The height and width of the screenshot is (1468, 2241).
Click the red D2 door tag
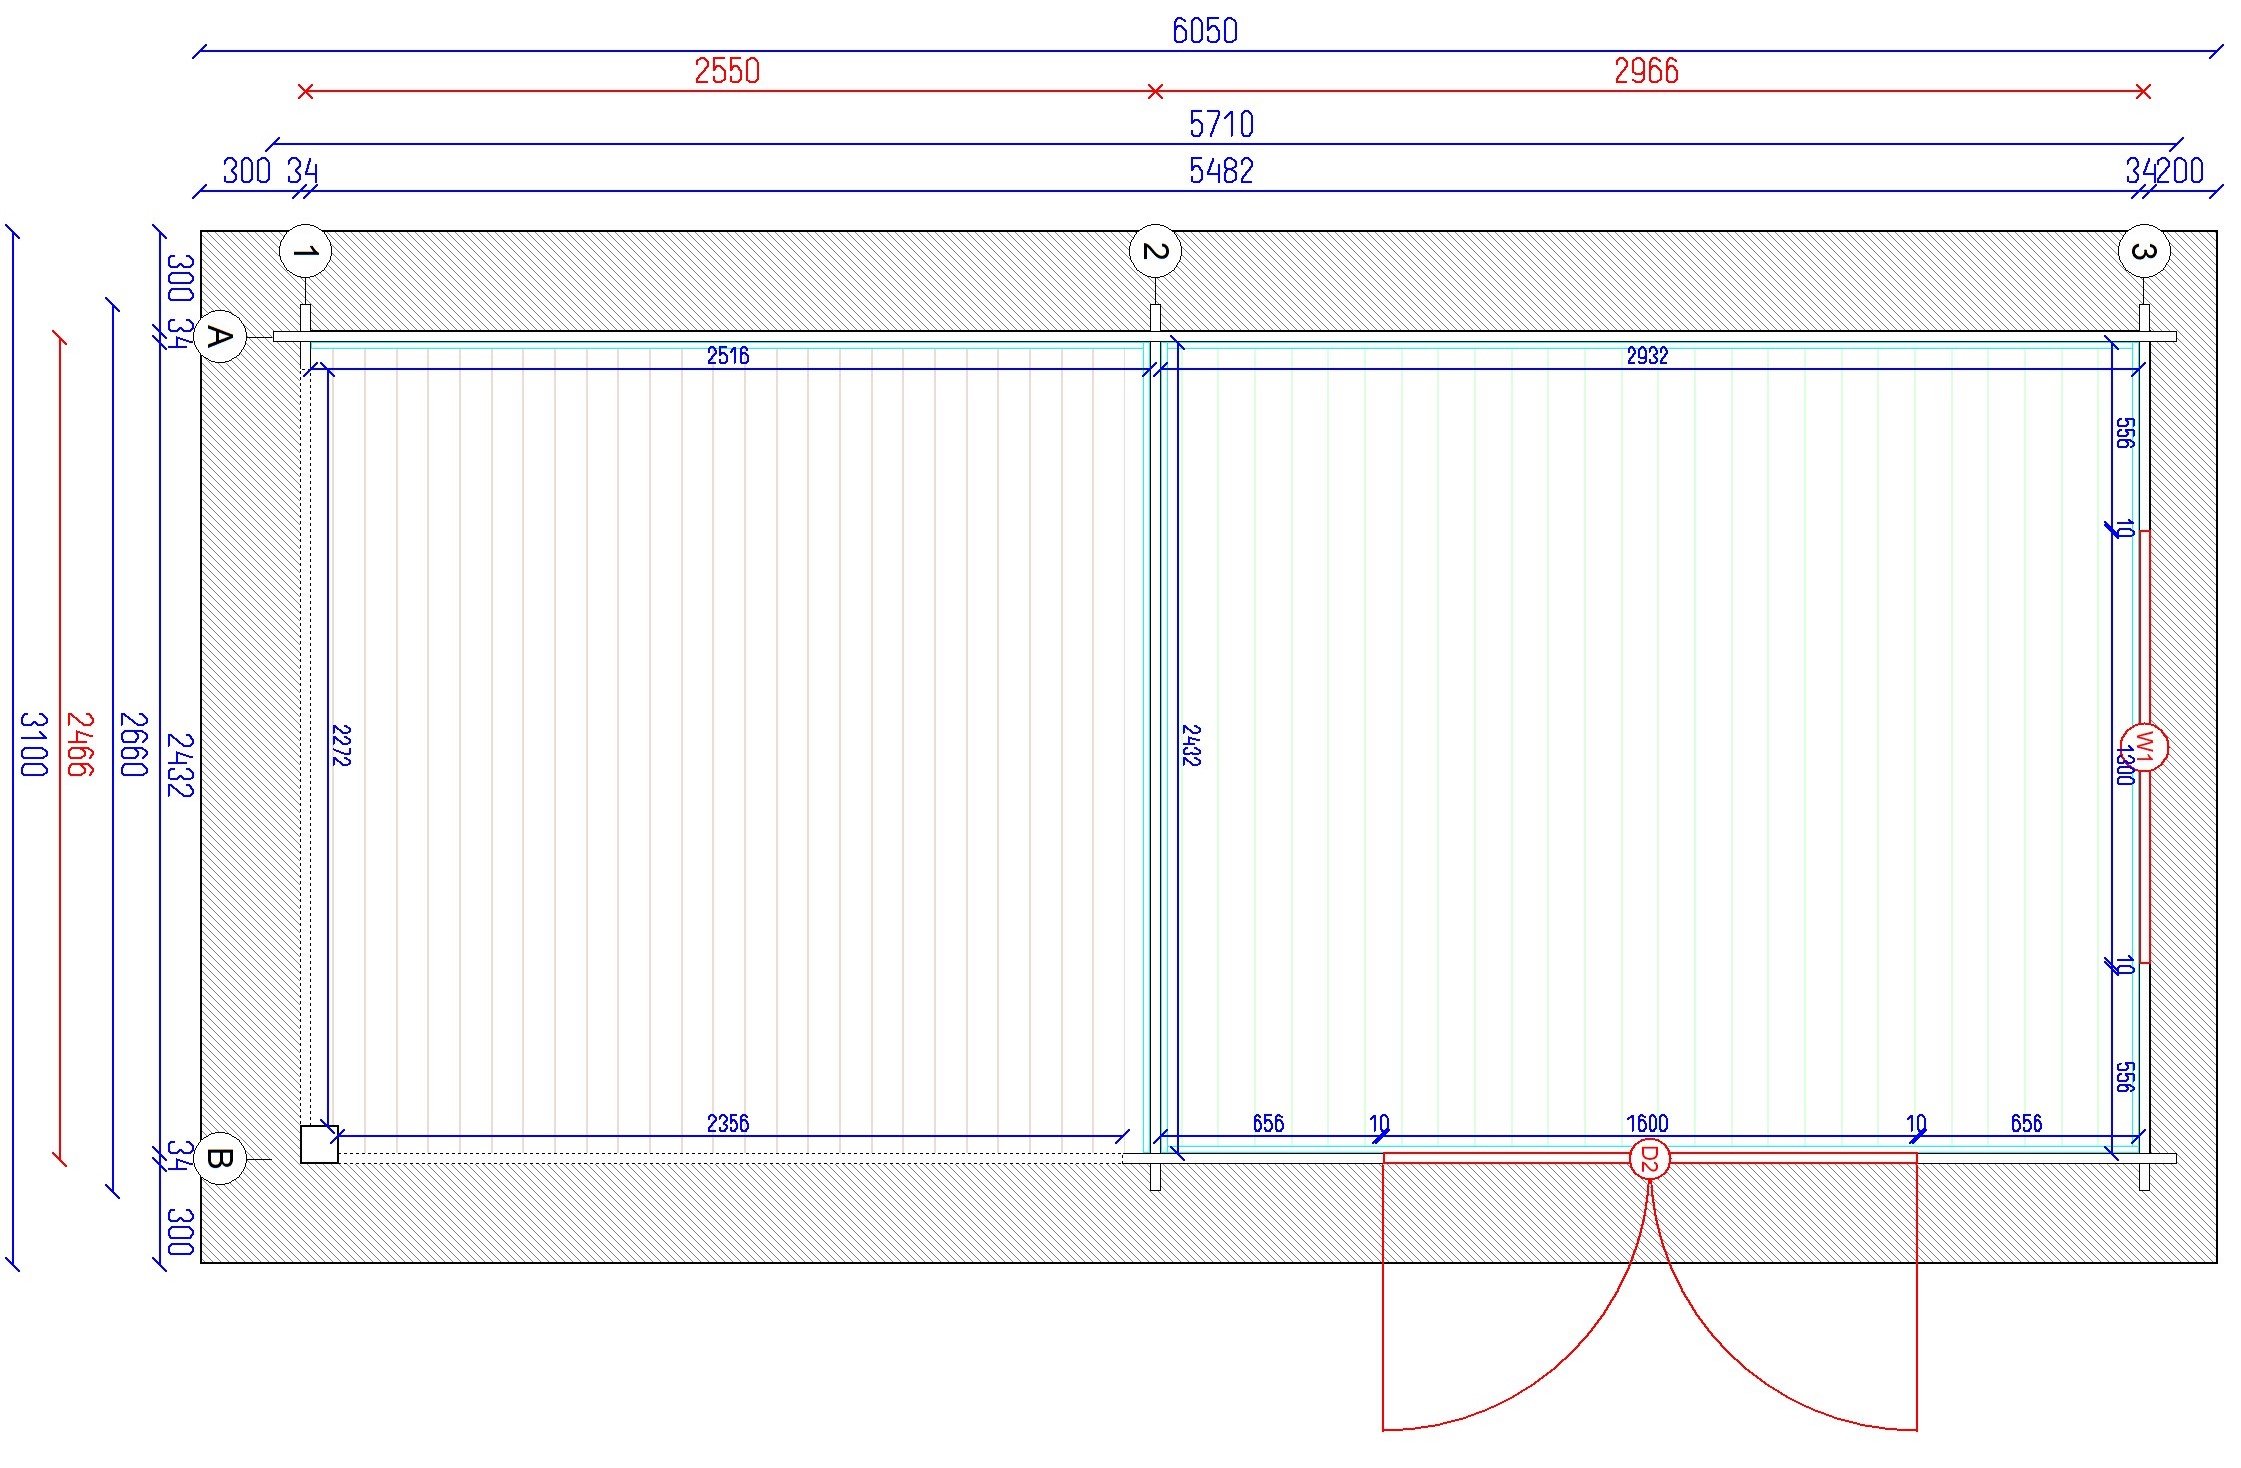click(1649, 1160)
